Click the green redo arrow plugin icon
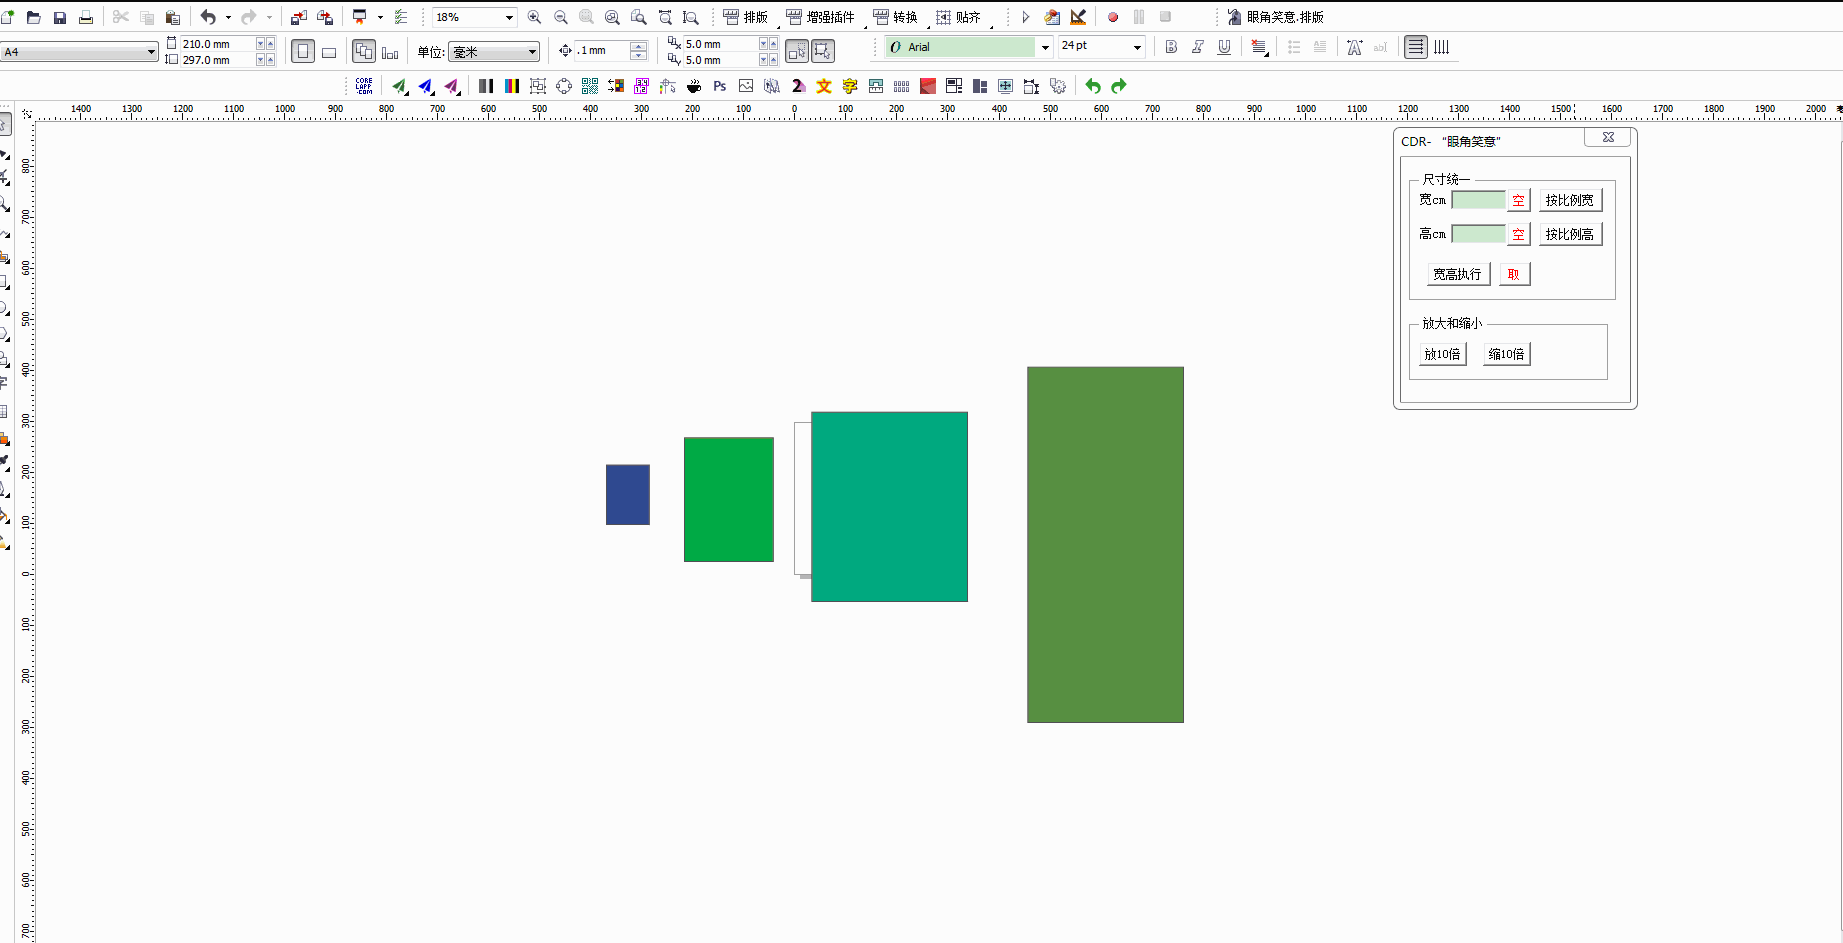The height and width of the screenshot is (943, 1843). click(x=1119, y=86)
